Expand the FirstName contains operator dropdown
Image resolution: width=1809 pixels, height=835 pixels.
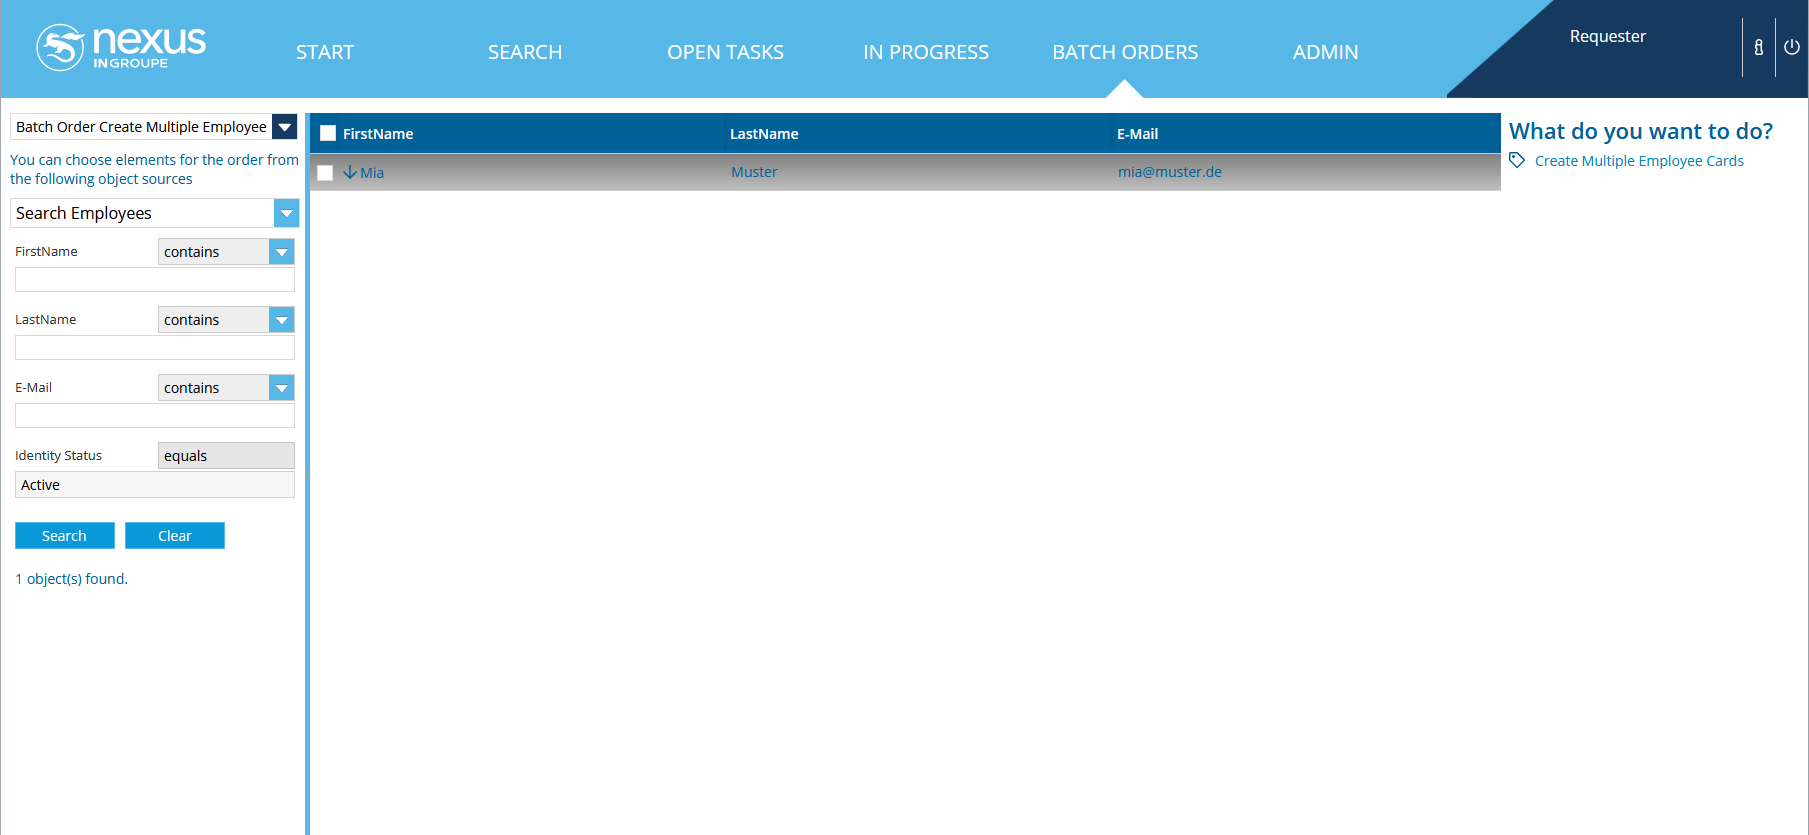282,252
